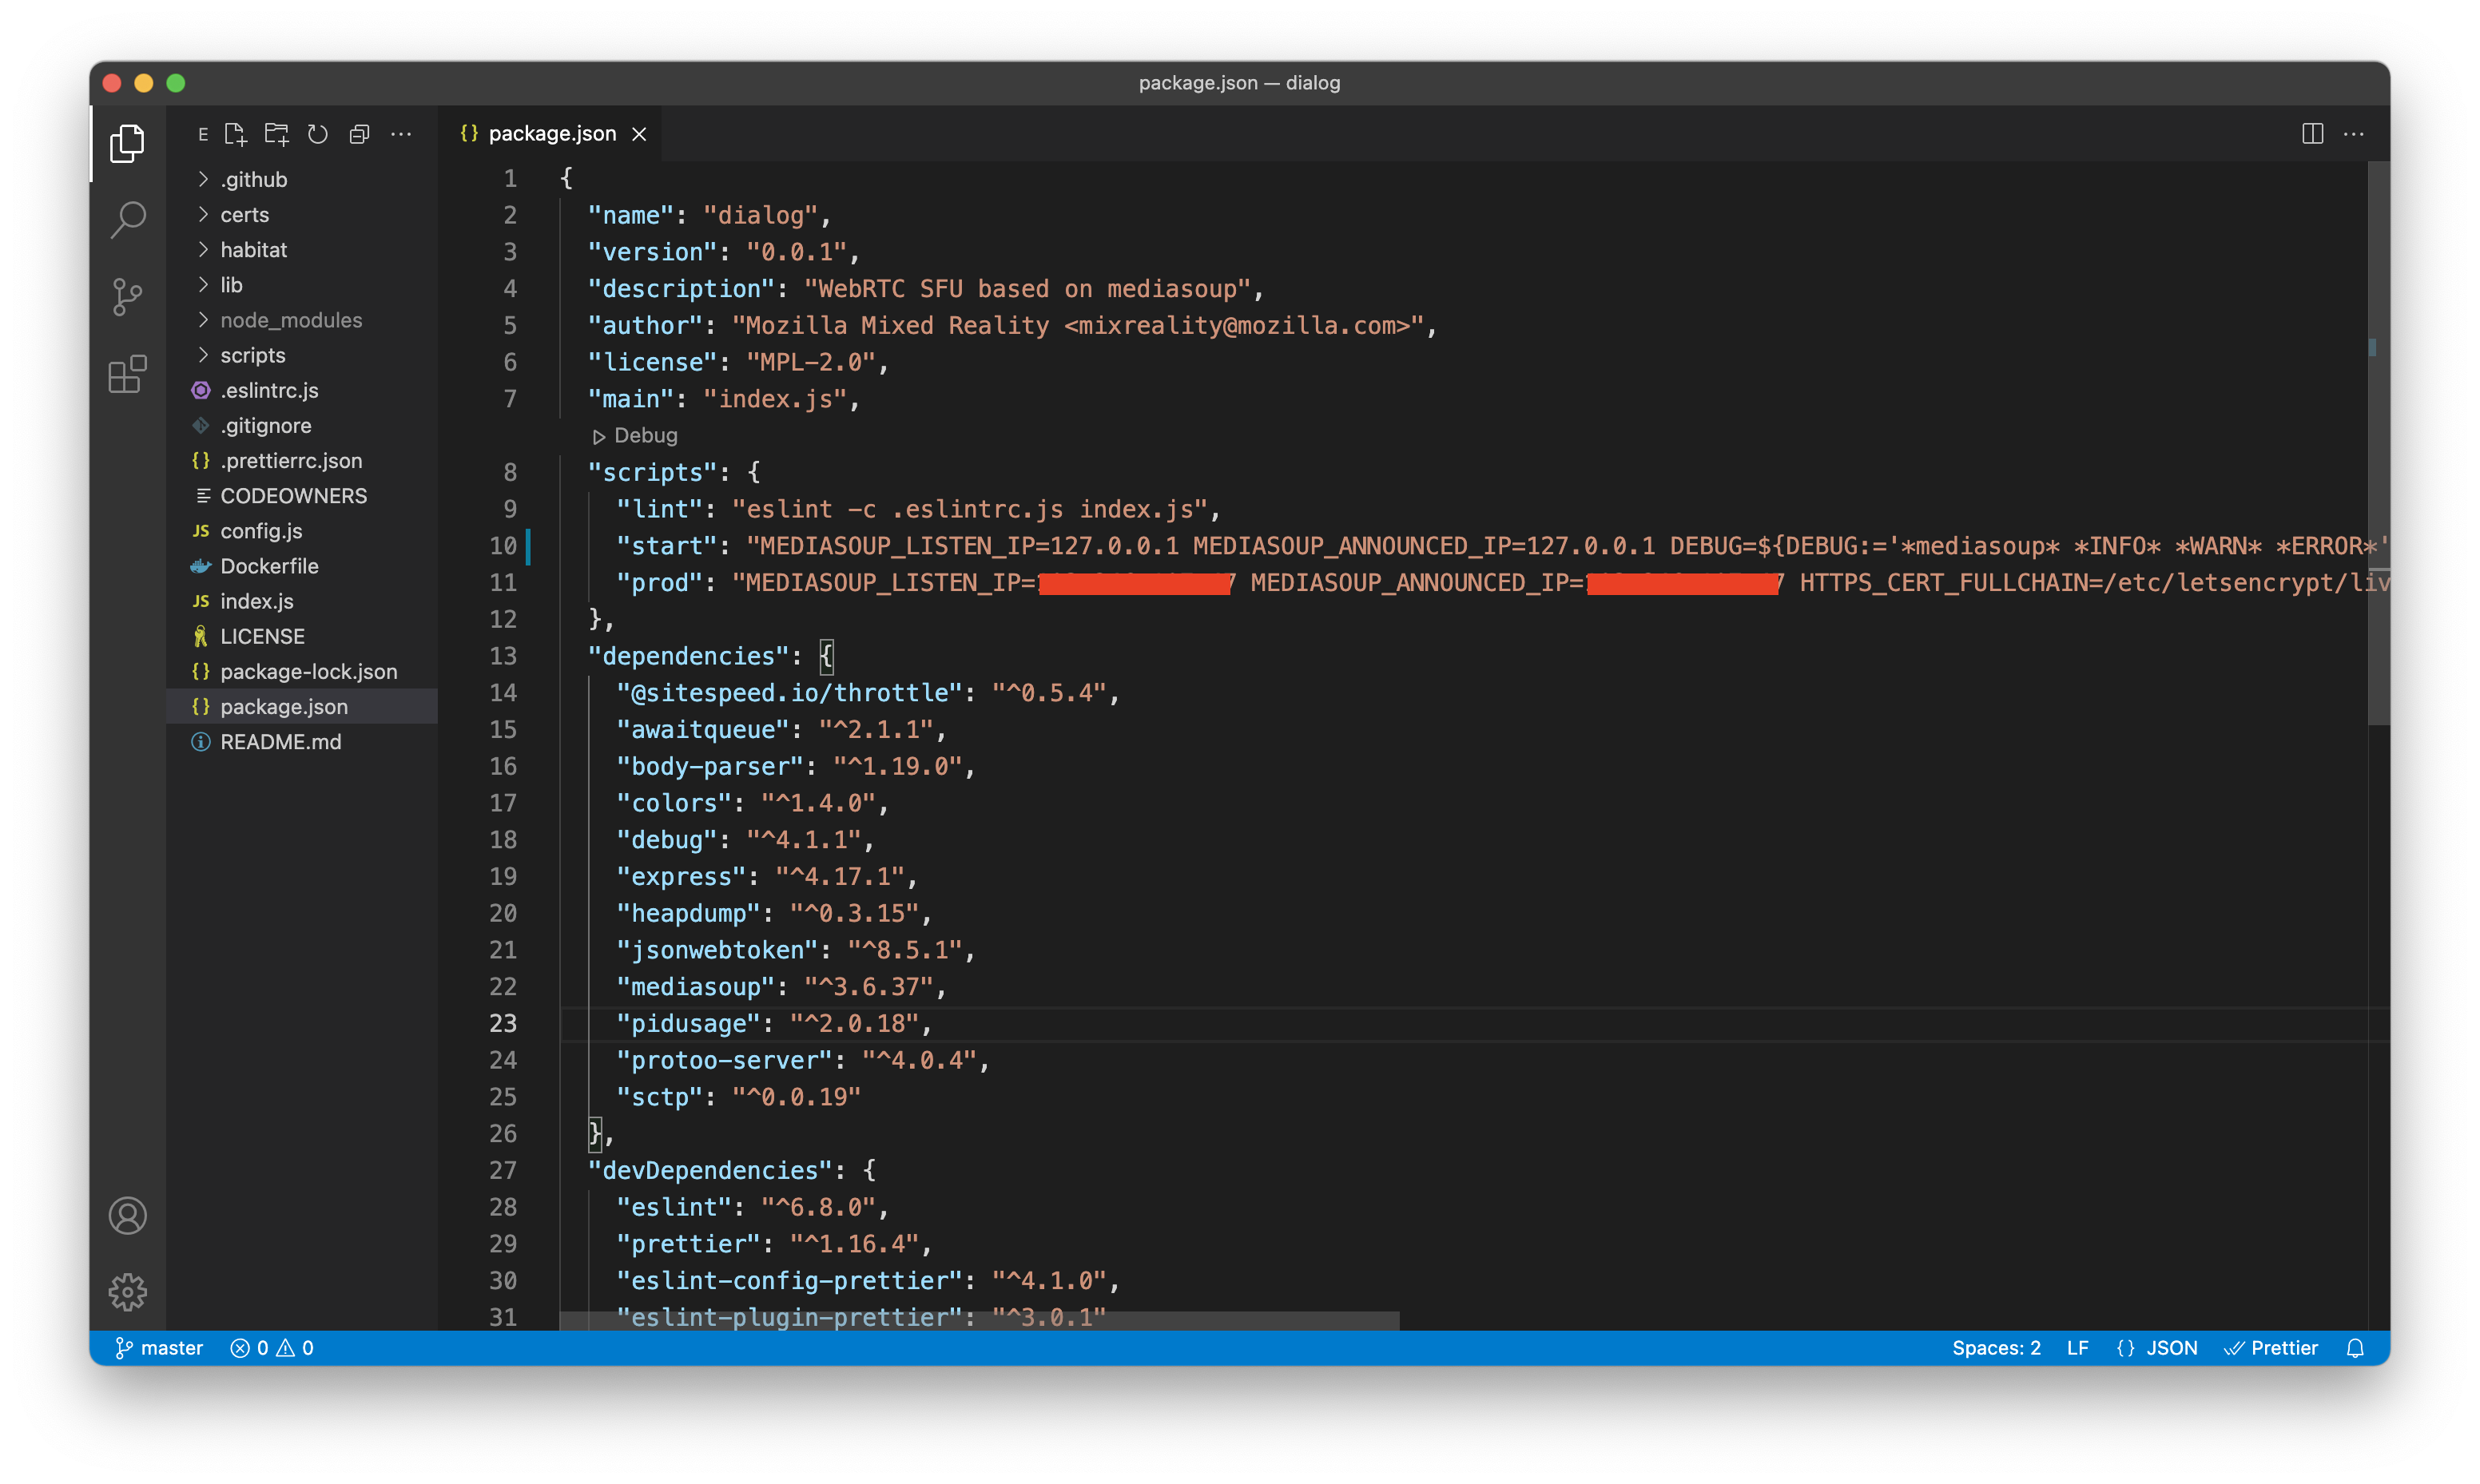Open CODEOWNERS file

click(x=302, y=496)
